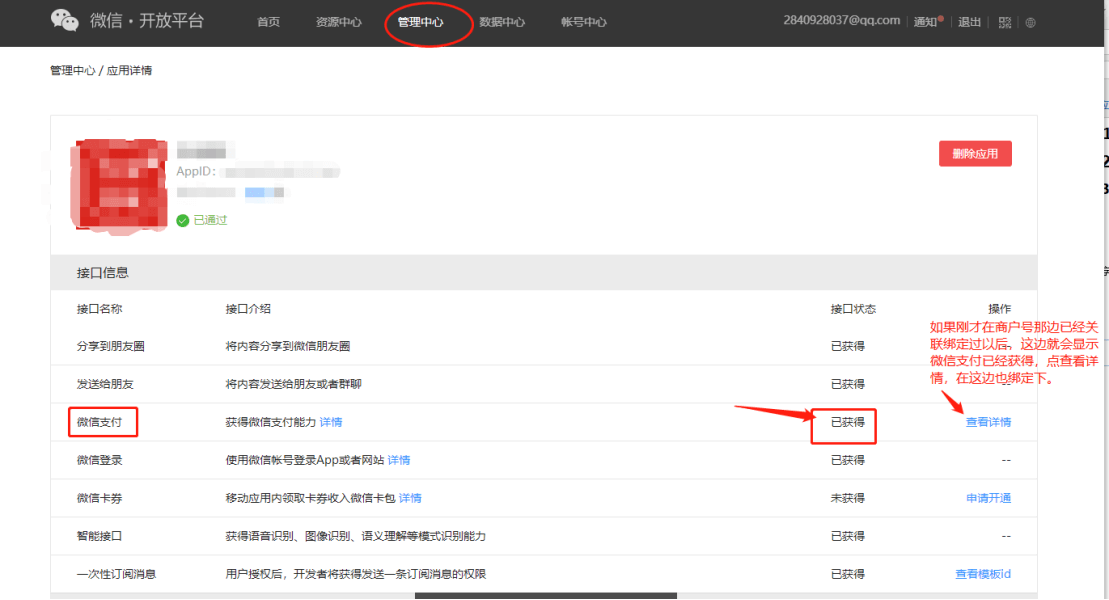Select the 发送给朋友 row name
Screen dimensions: 1109x600
pos(105,384)
